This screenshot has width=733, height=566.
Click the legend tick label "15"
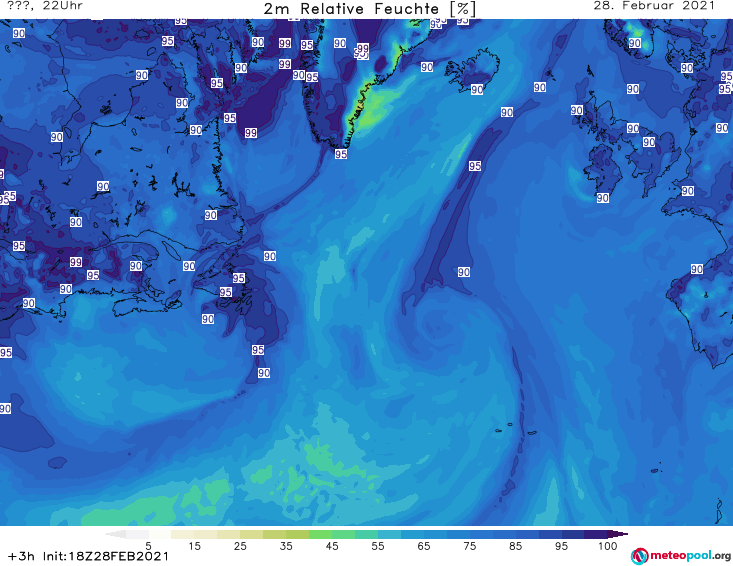194,546
